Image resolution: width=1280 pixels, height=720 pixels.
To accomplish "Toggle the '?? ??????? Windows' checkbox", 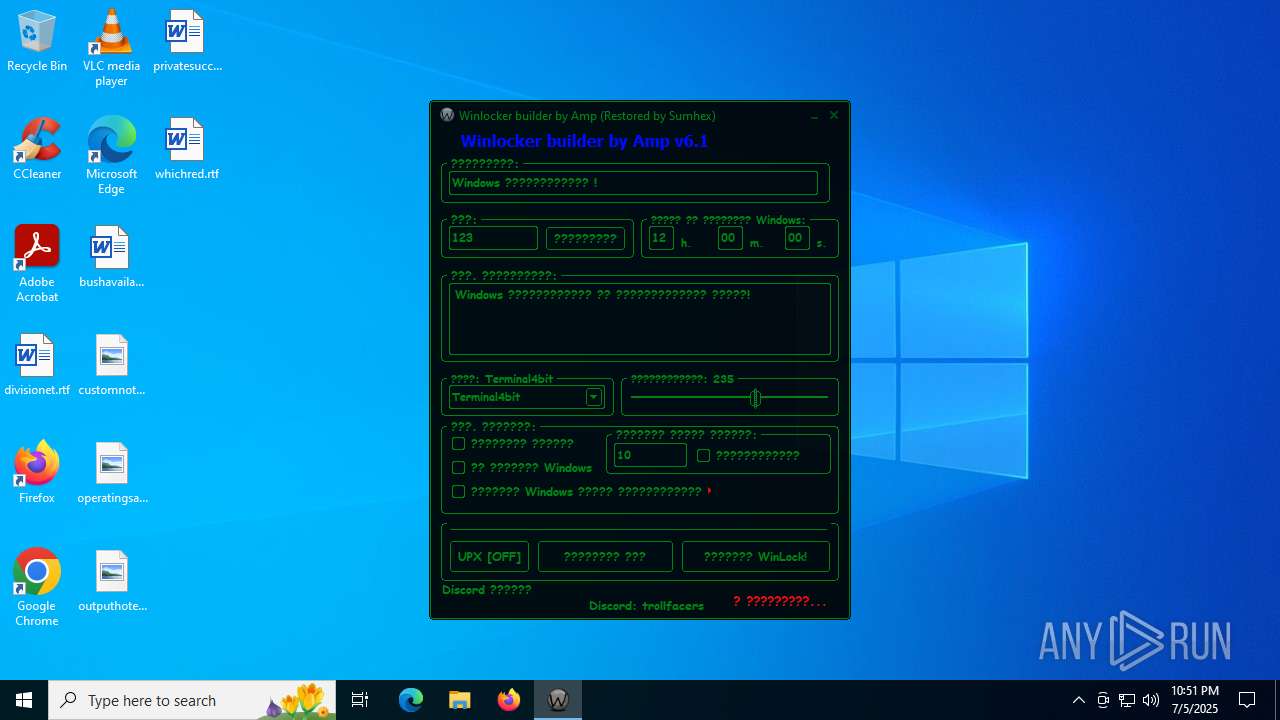I will tap(458, 467).
